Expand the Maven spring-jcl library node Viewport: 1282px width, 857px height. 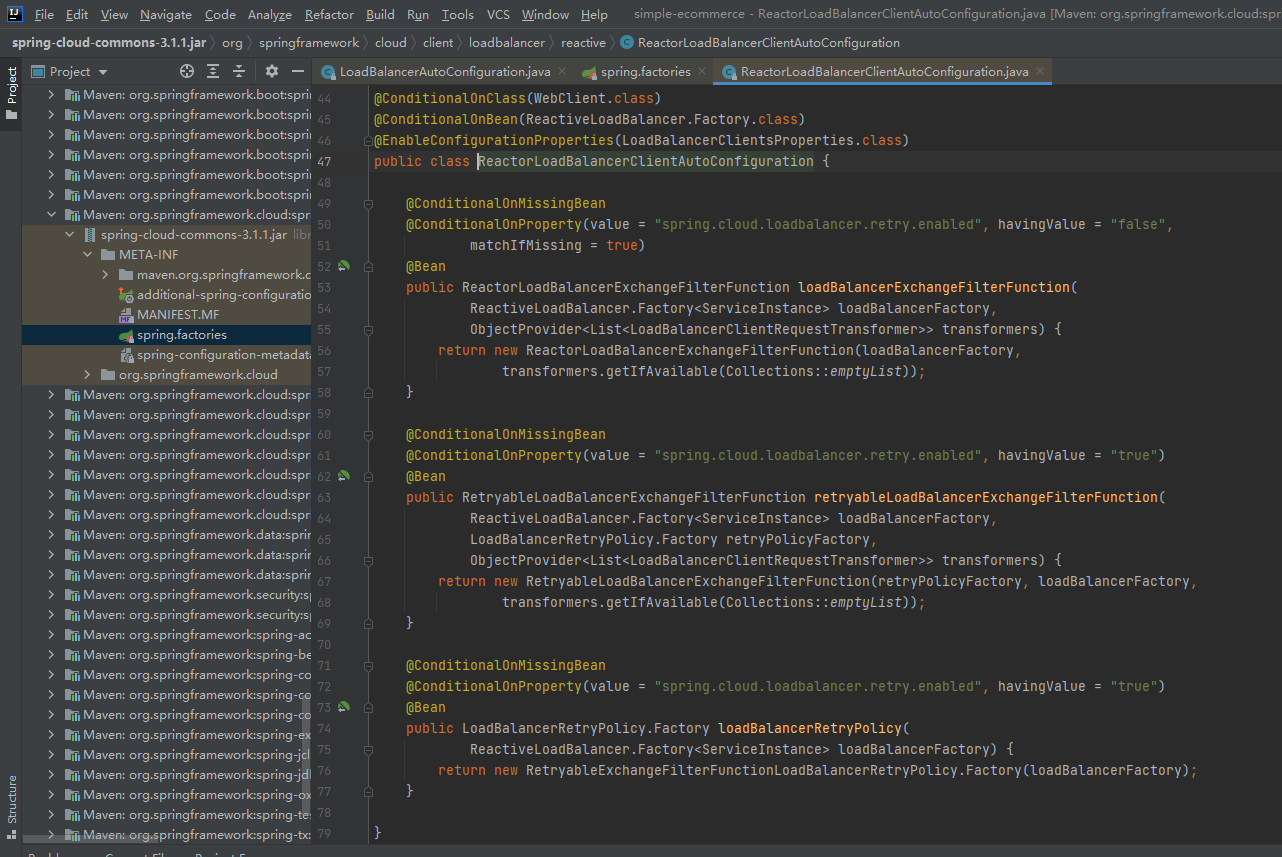pos(53,755)
